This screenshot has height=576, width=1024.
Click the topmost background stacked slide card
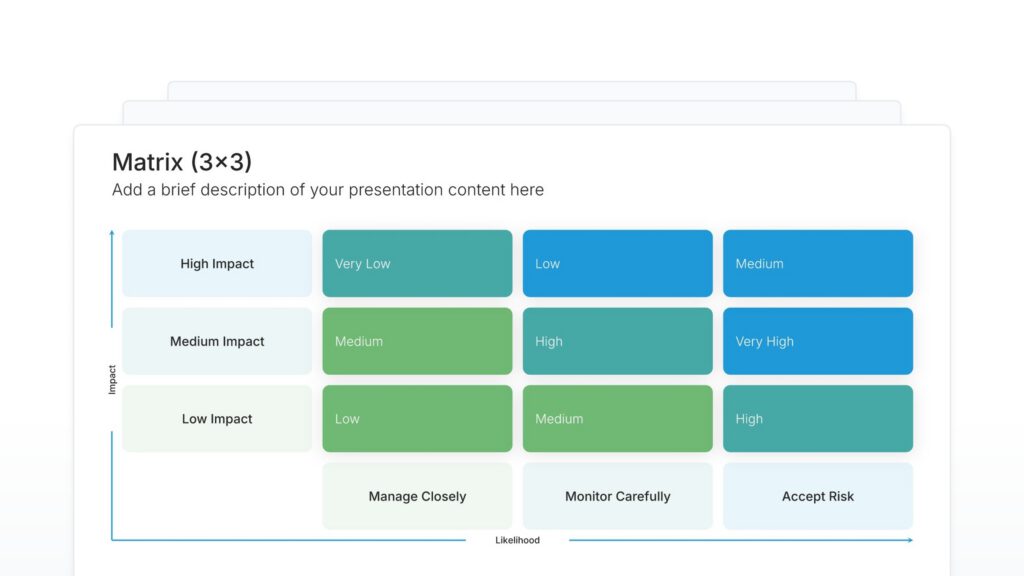point(511,90)
